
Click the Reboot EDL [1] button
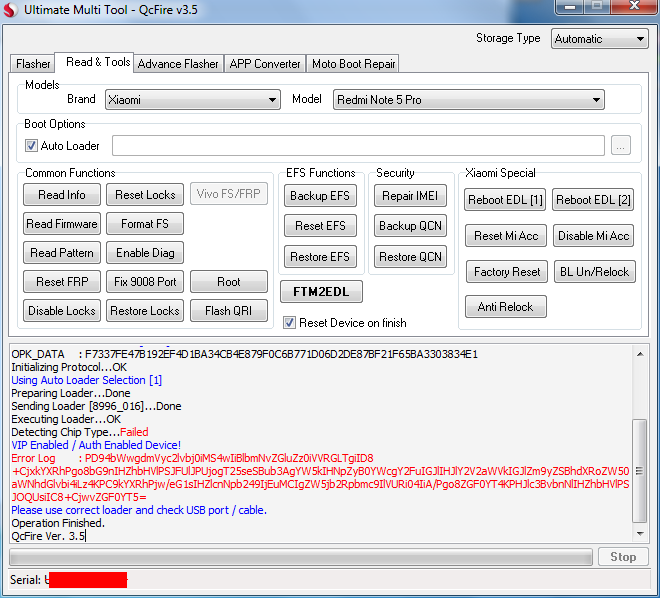[x=505, y=199]
